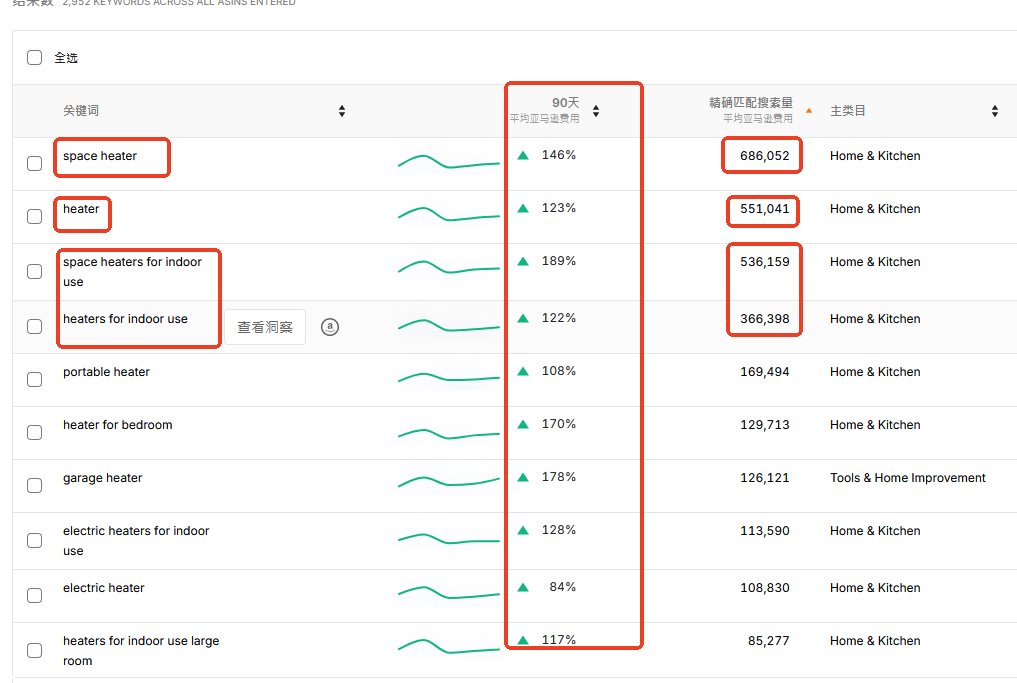Sort by 主类目 column arrows
This screenshot has width=1017, height=683.
pos(995,111)
